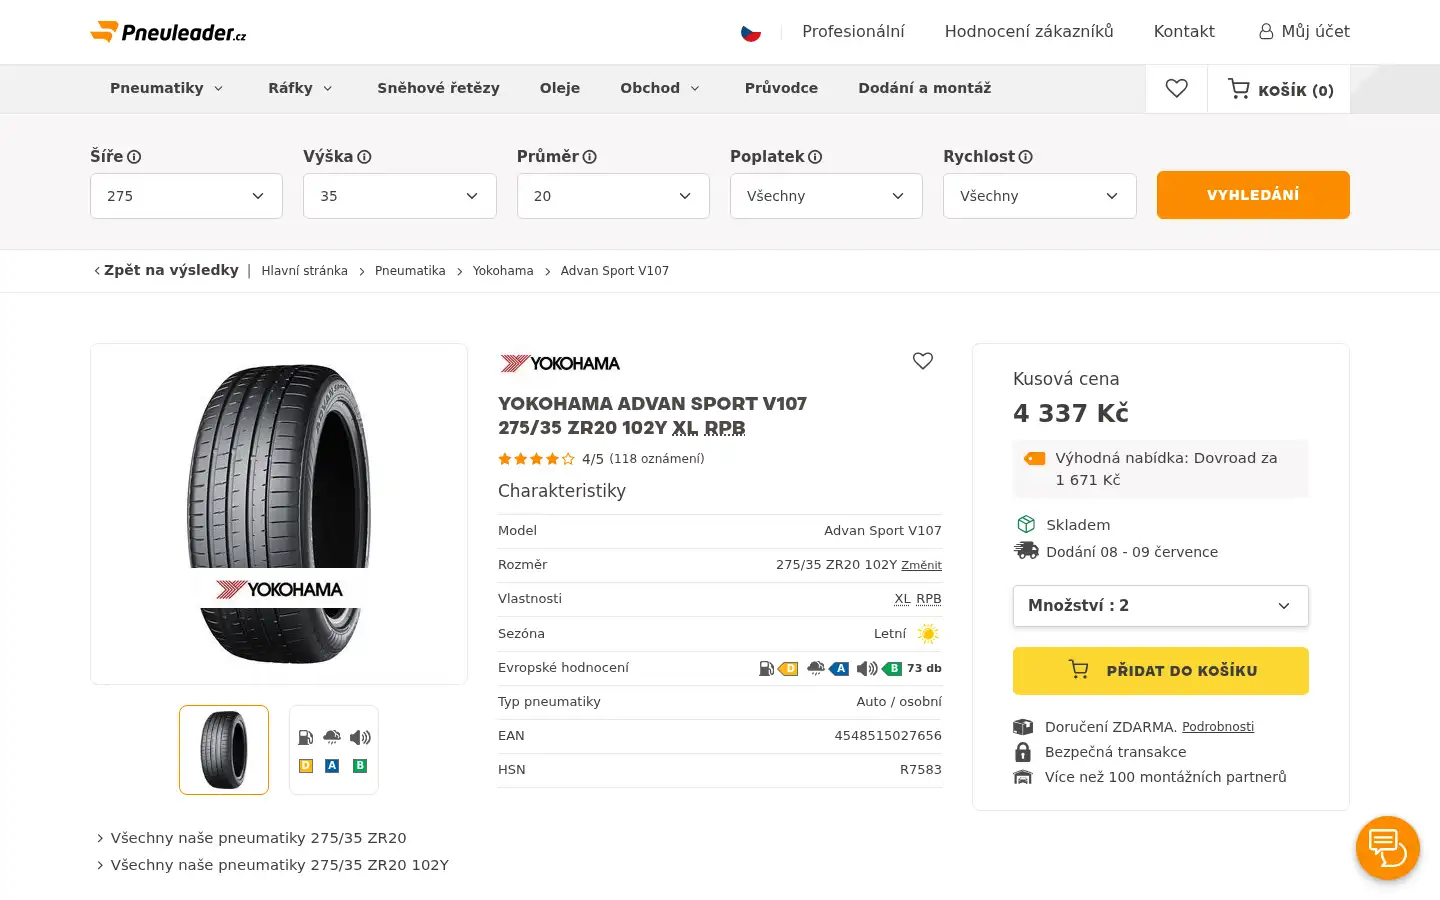Open the Průvodce menu item
Image resolution: width=1440 pixels, height=900 pixels.
tap(781, 88)
